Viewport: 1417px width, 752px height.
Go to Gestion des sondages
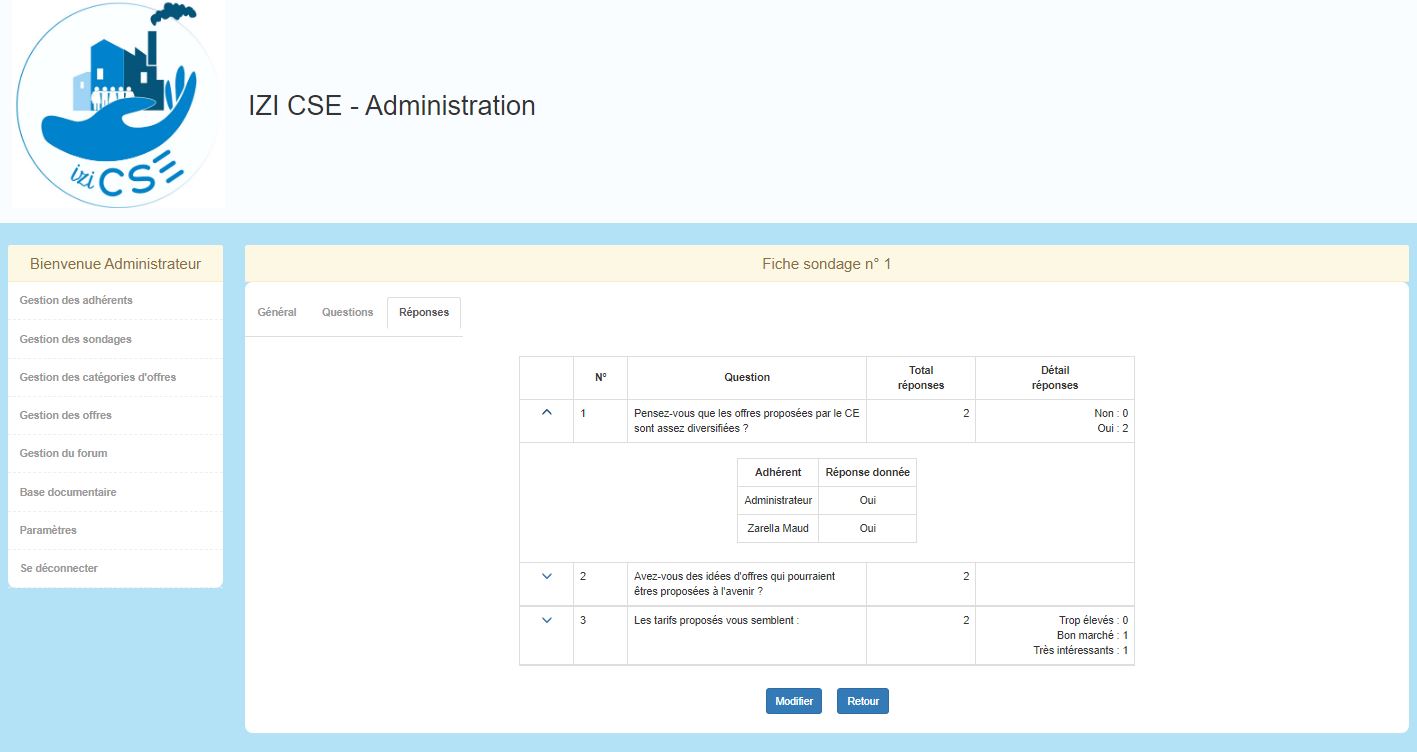[x=76, y=339]
